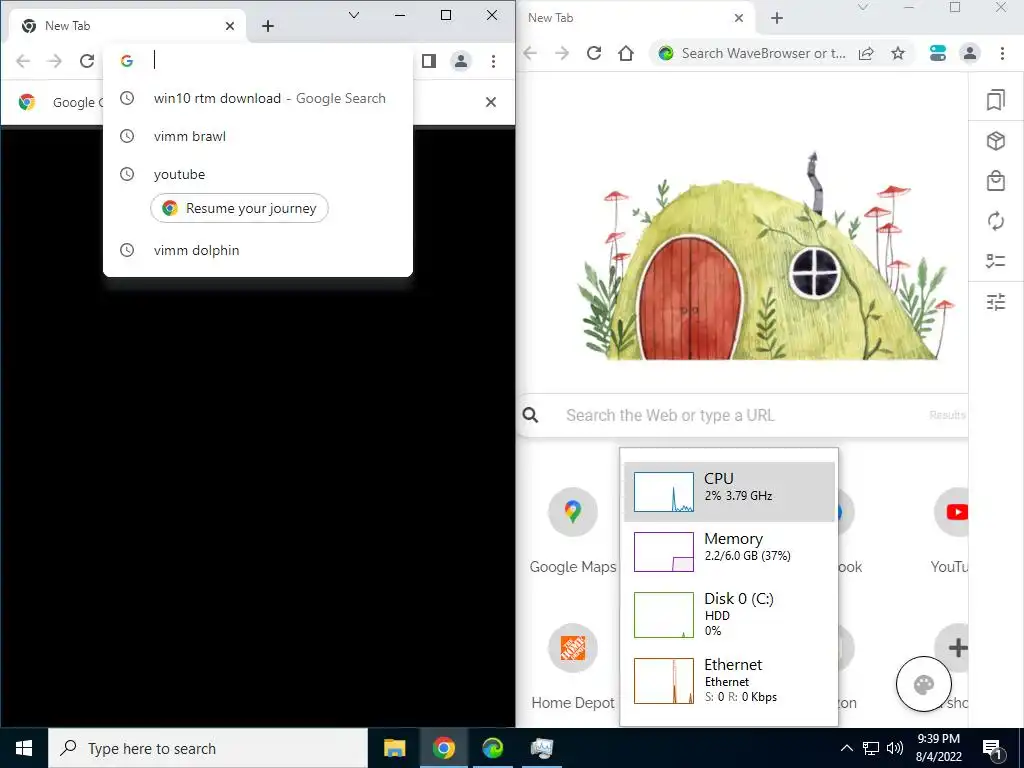Open File Explorer from taskbar
The height and width of the screenshot is (768, 1024).
click(394, 748)
